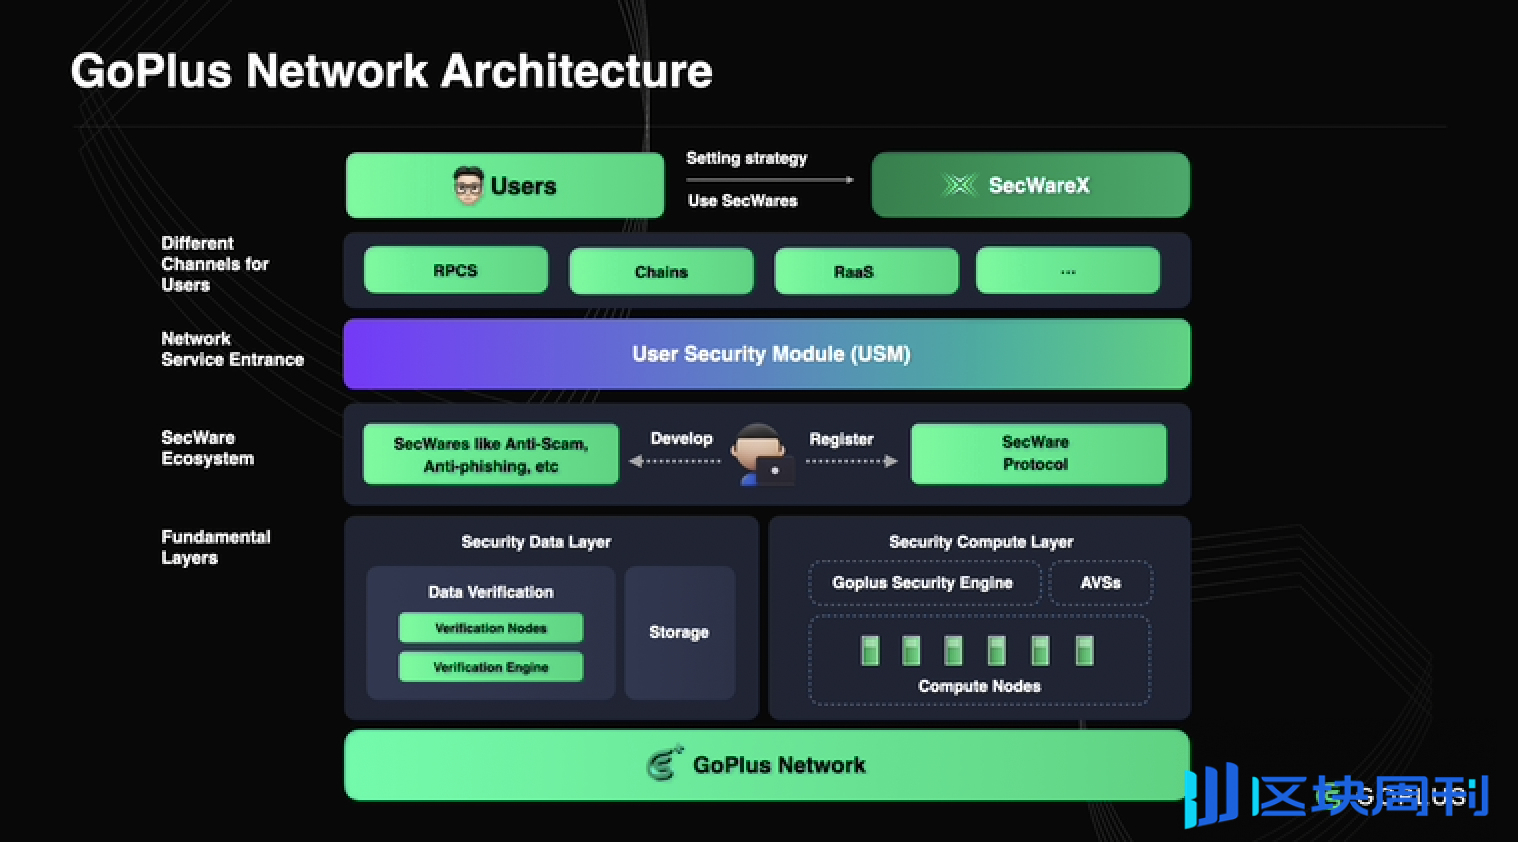Click 'Different Channels for Users' label
The width and height of the screenshot is (1518, 842).
215,264
